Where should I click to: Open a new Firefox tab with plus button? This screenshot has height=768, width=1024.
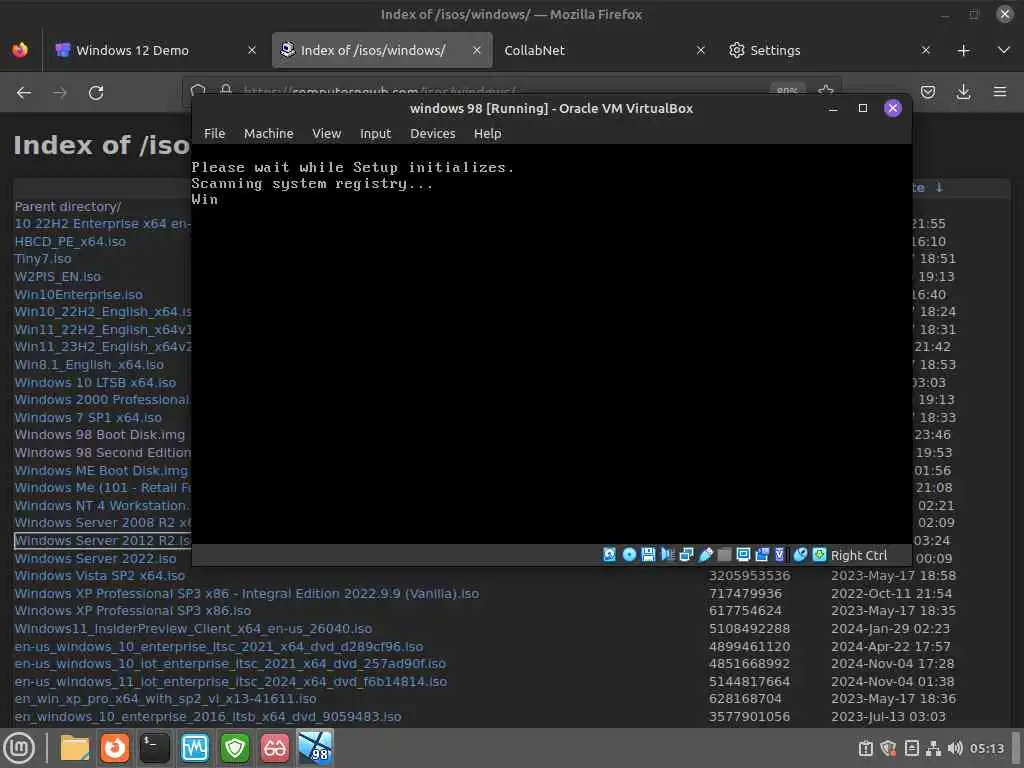(x=963, y=50)
